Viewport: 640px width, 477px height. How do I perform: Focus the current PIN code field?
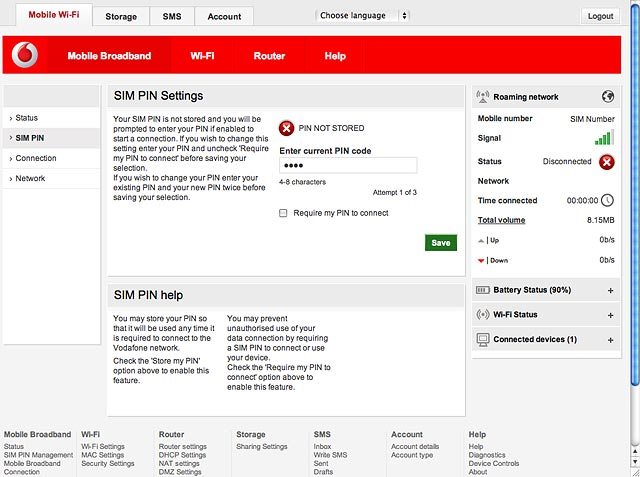(x=348, y=165)
